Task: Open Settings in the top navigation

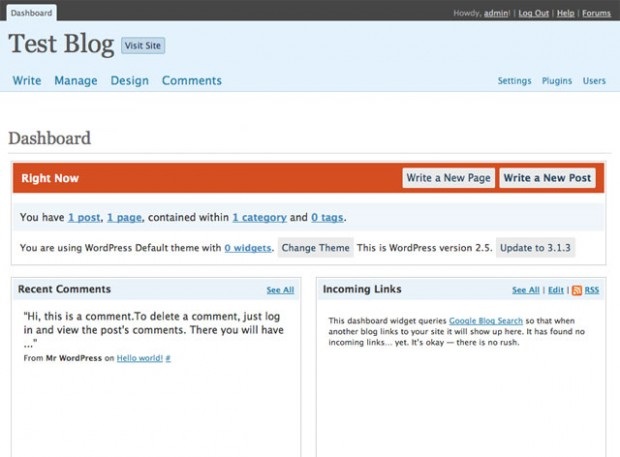Action: click(x=514, y=81)
